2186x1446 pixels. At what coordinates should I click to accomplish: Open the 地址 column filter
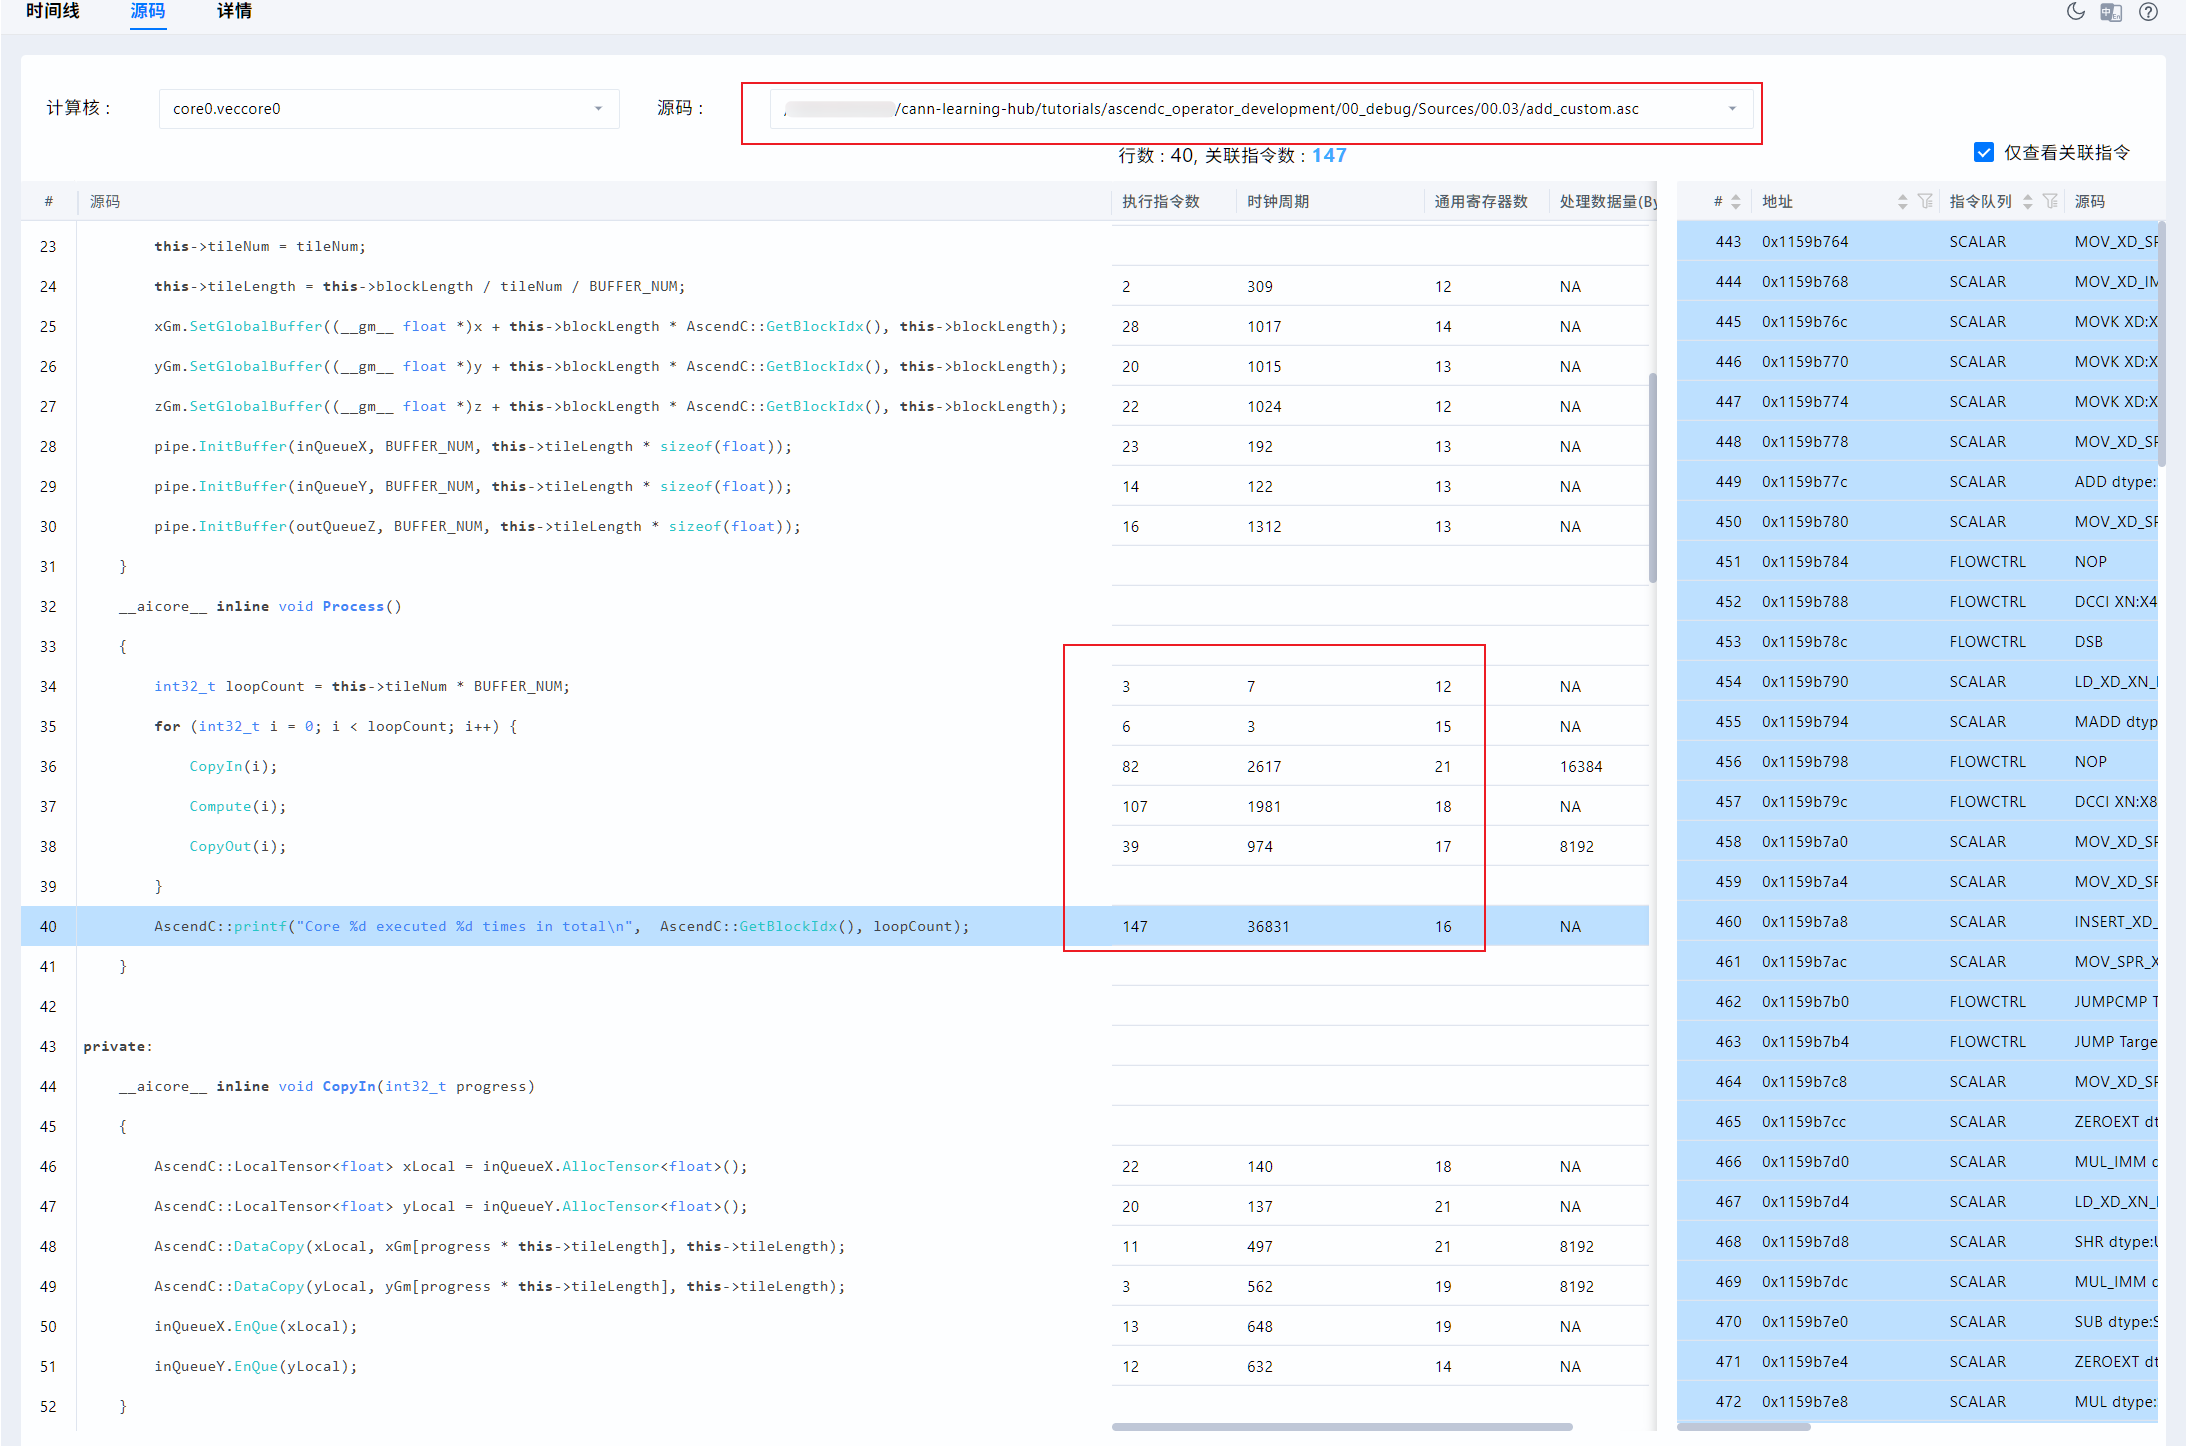[1925, 202]
